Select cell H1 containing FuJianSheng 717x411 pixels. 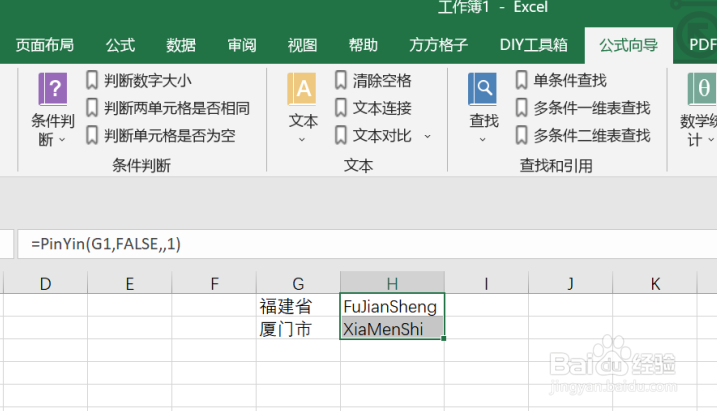coord(392,305)
